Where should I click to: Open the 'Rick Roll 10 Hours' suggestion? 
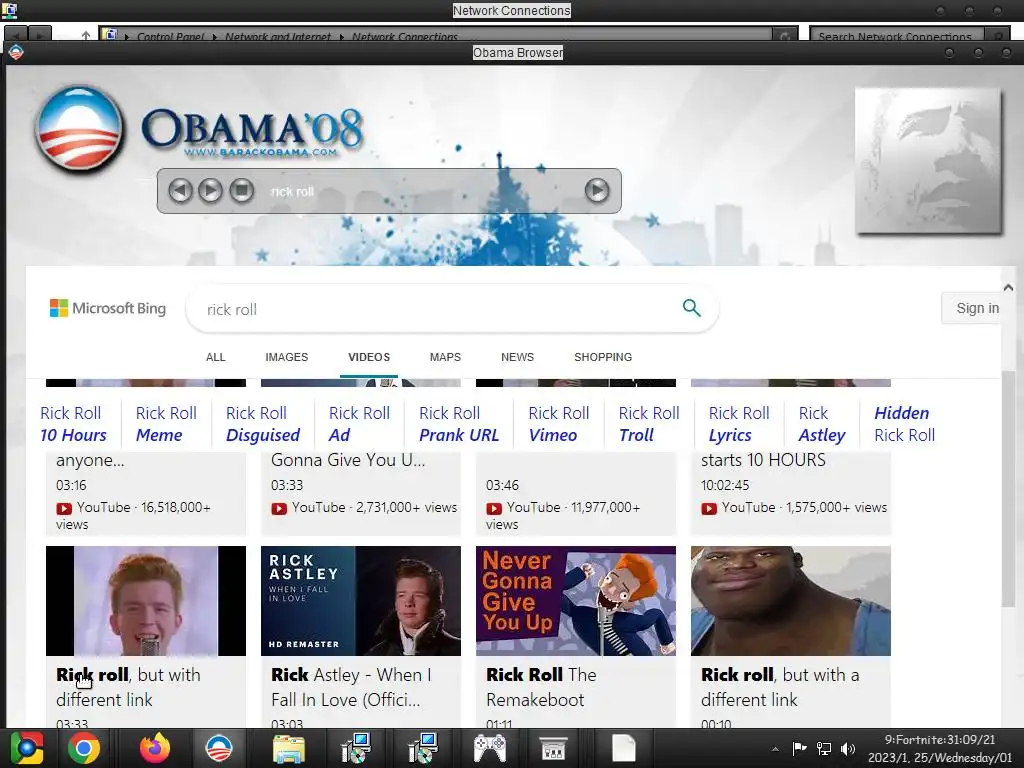(x=73, y=424)
